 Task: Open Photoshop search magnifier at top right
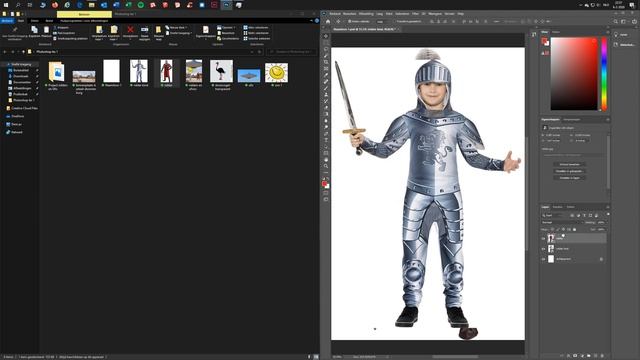(616, 21)
